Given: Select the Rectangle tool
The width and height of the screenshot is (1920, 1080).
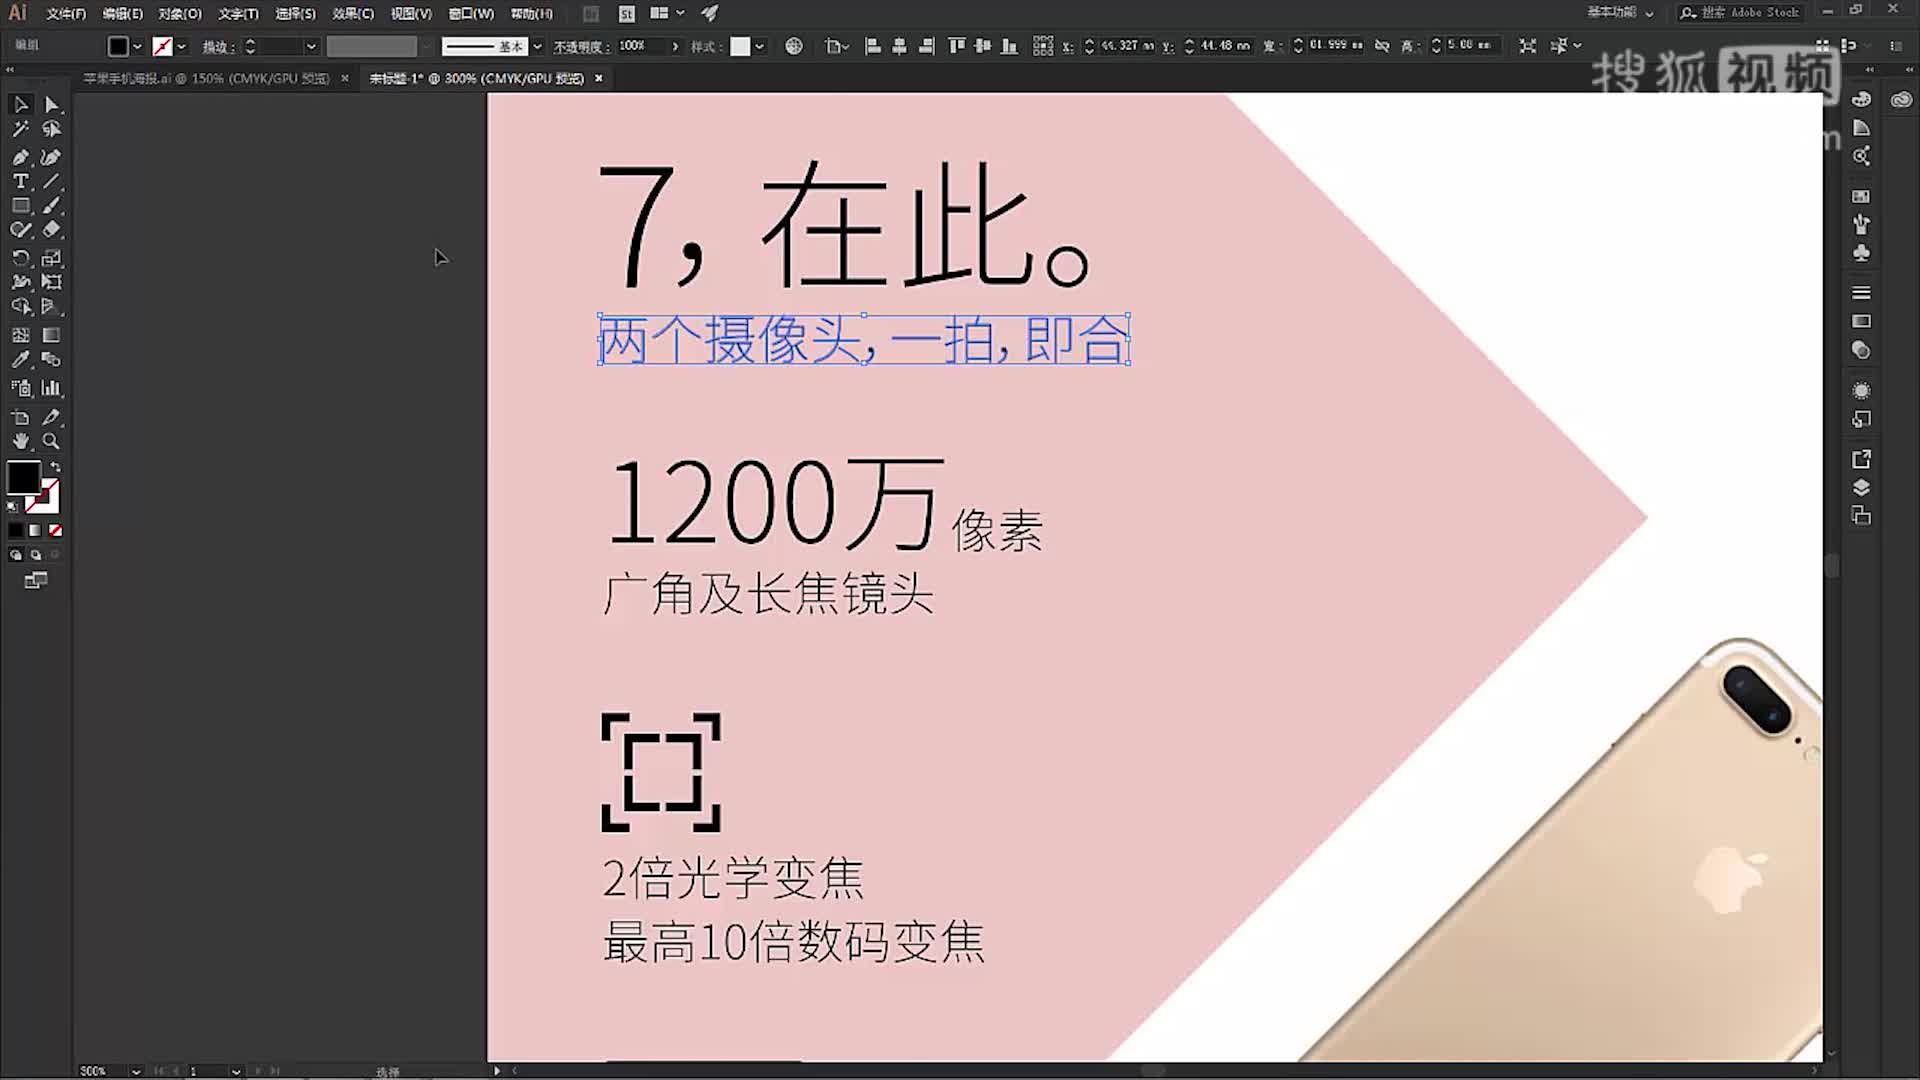Looking at the screenshot, I should (x=21, y=205).
